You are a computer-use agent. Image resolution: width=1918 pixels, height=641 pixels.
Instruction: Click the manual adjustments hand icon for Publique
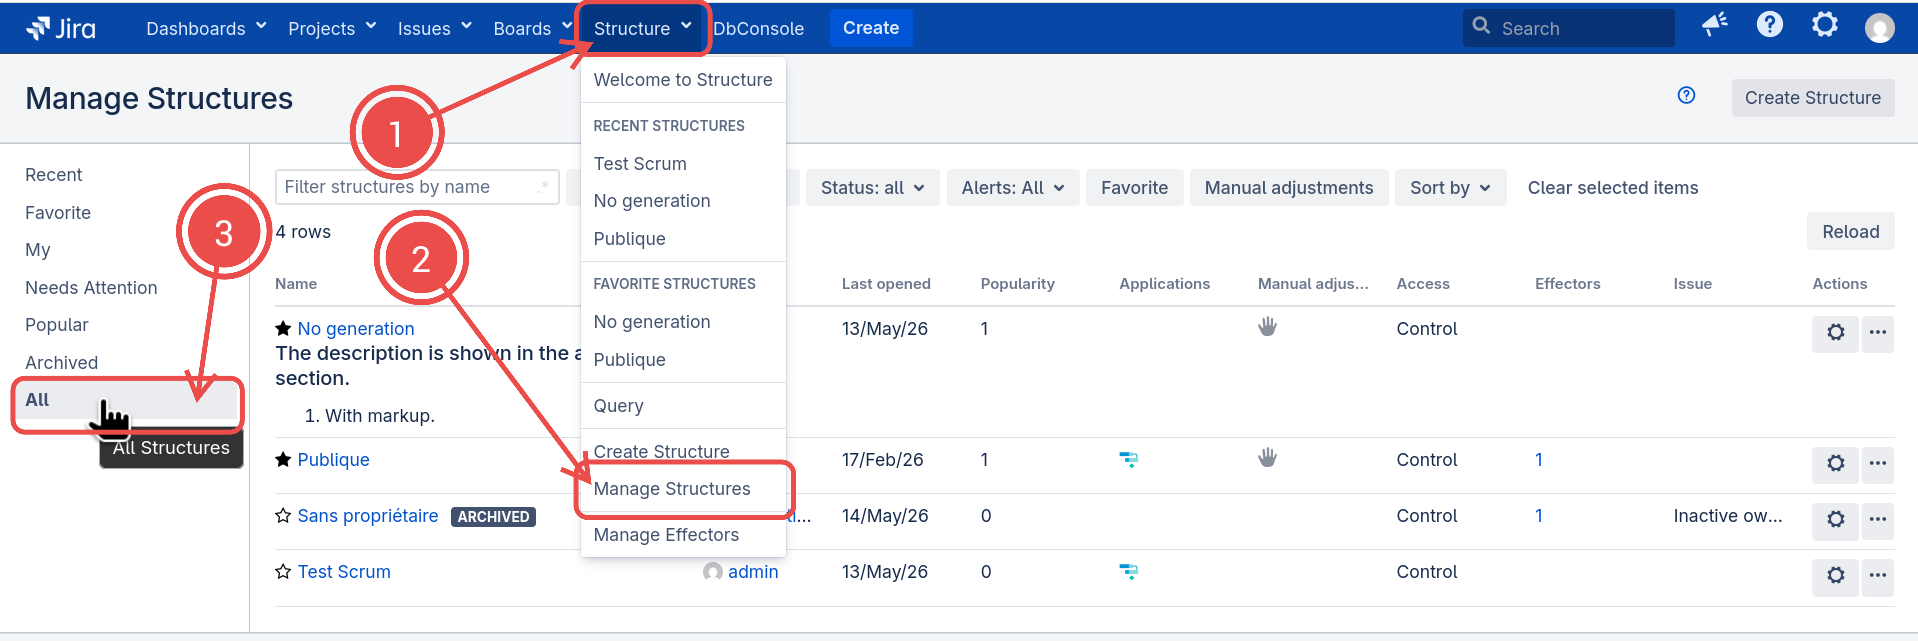pyautogui.click(x=1267, y=458)
